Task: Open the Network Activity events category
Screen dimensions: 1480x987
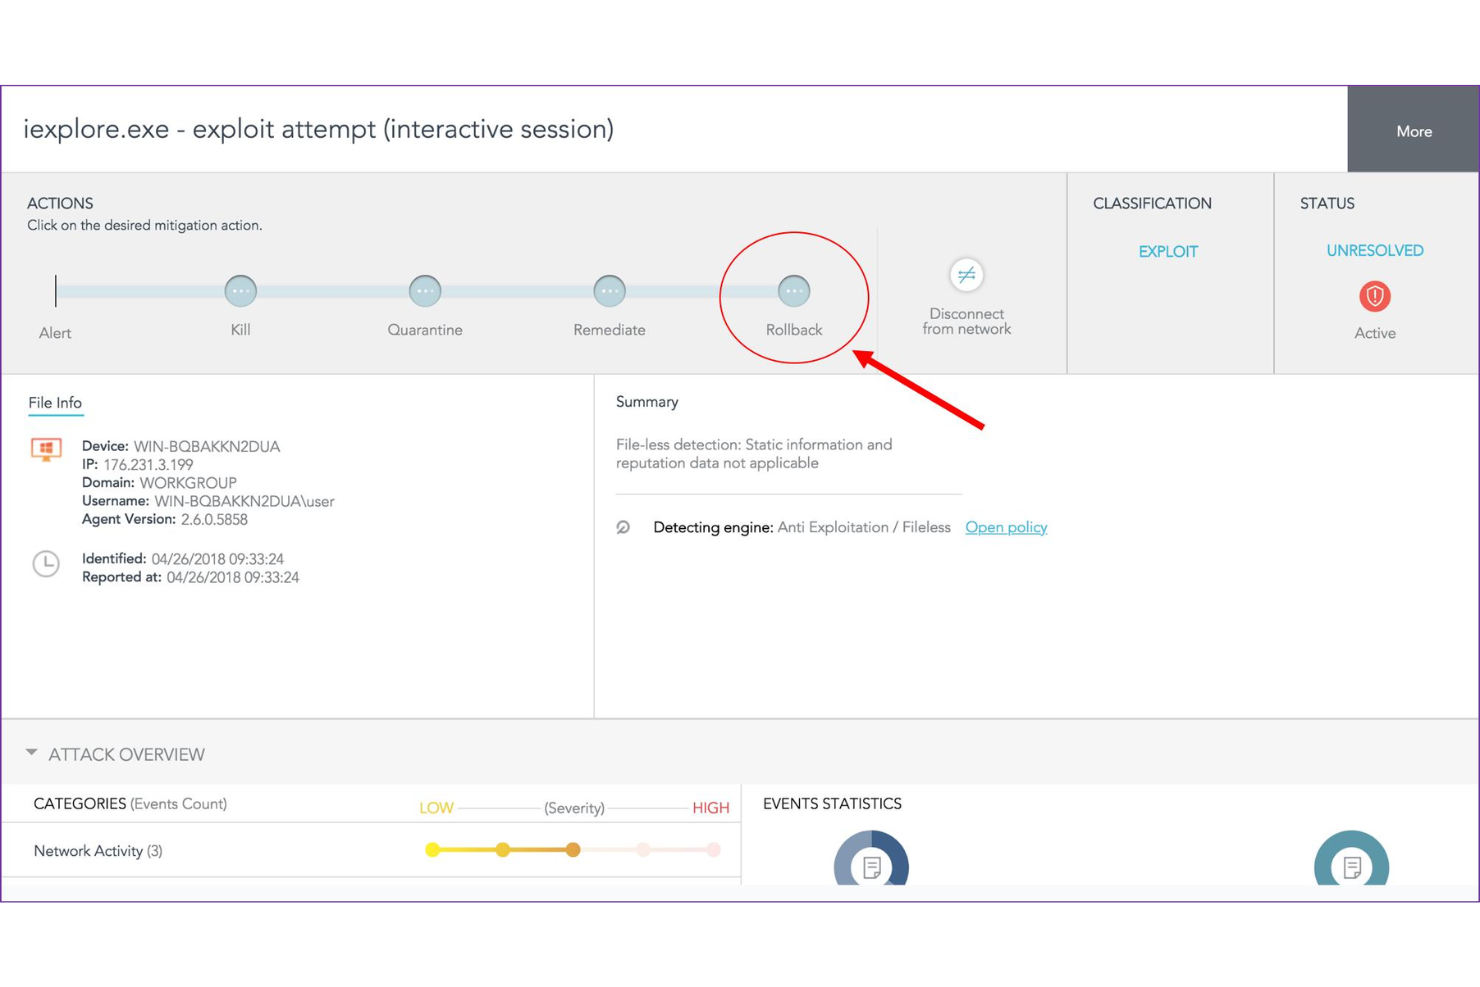Action: click(x=96, y=851)
